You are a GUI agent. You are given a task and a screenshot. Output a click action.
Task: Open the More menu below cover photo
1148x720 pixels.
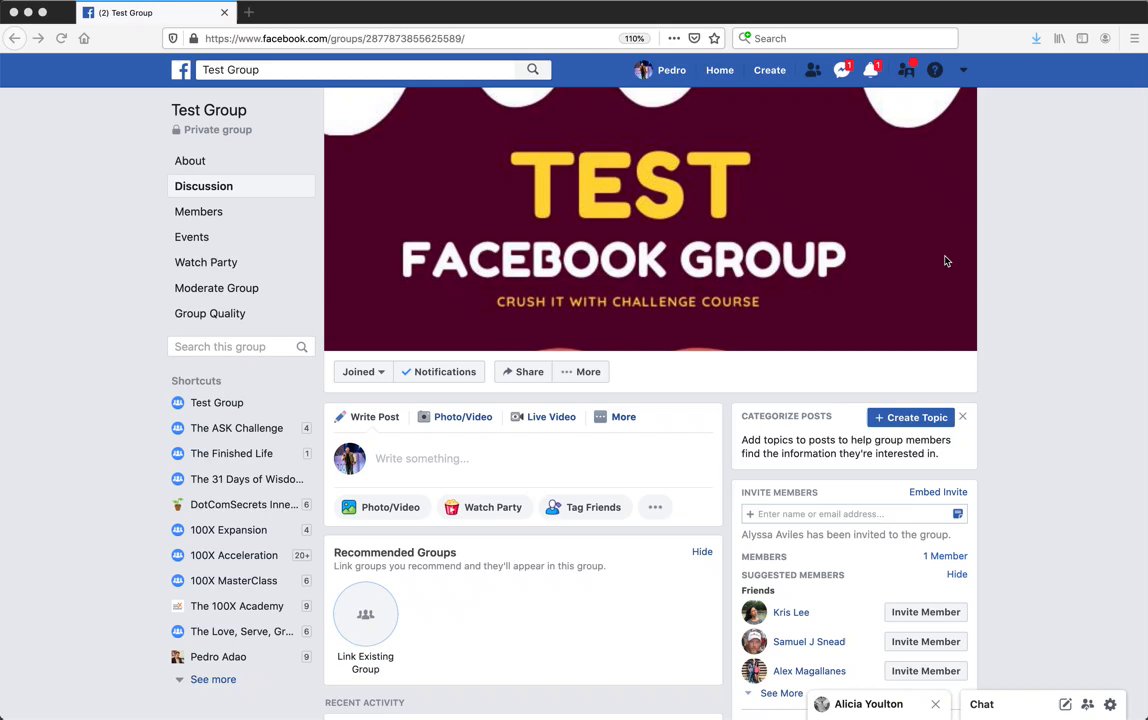click(581, 372)
